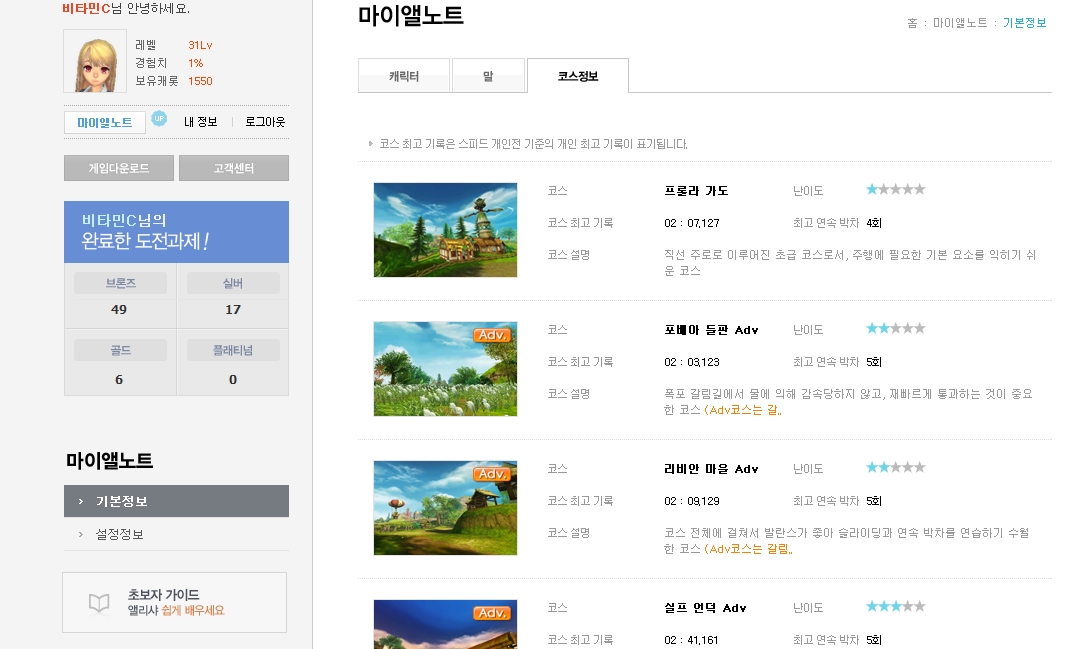Open 내 정보 link

click(201, 122)
